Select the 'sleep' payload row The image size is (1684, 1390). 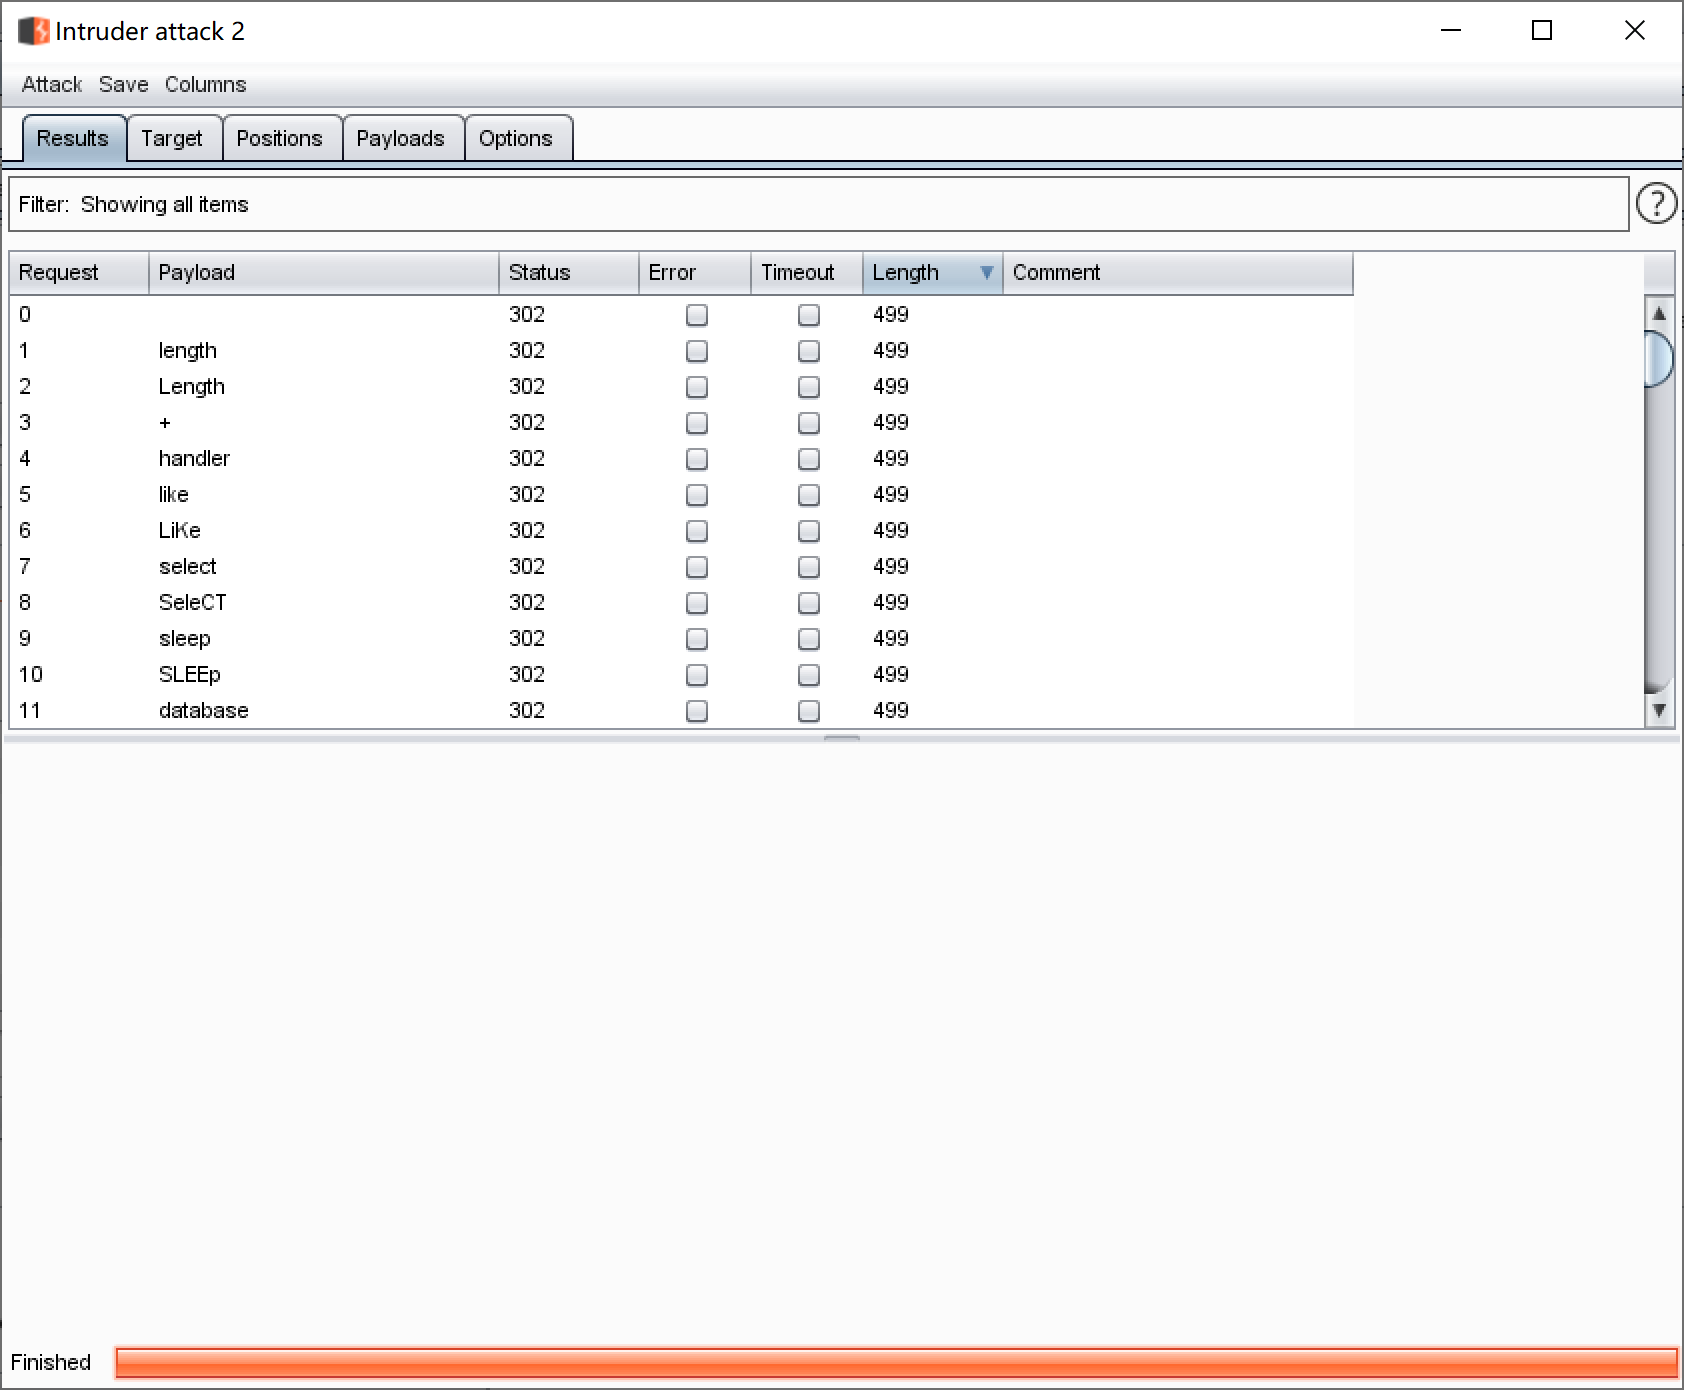[x=185, y=639]
